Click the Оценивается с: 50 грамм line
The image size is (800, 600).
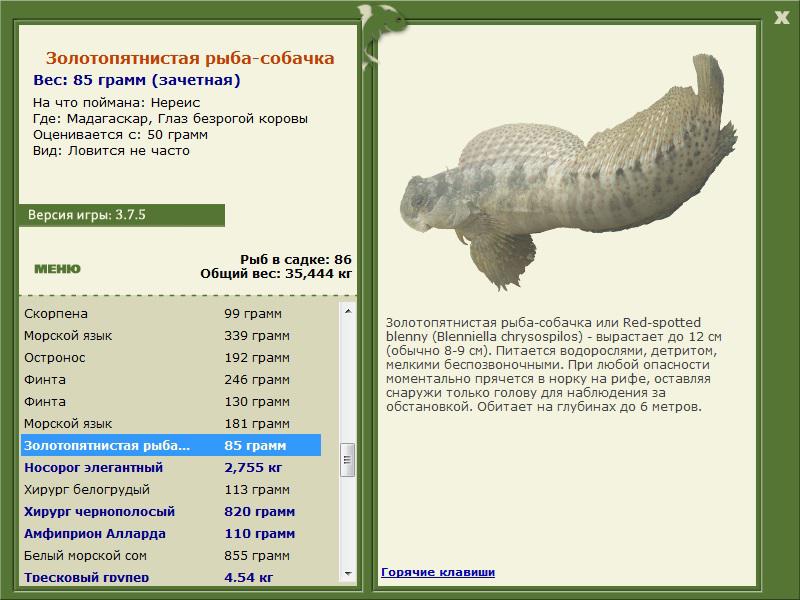120,135
